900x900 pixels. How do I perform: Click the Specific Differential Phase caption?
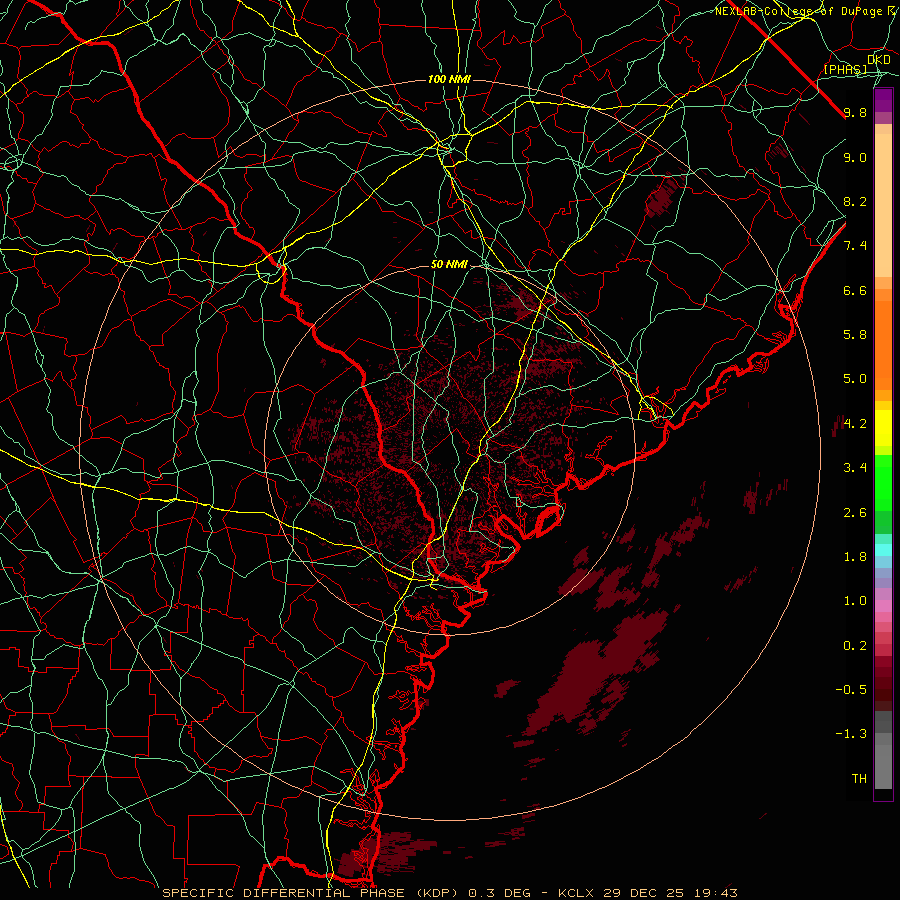click(x=449, y=893)
